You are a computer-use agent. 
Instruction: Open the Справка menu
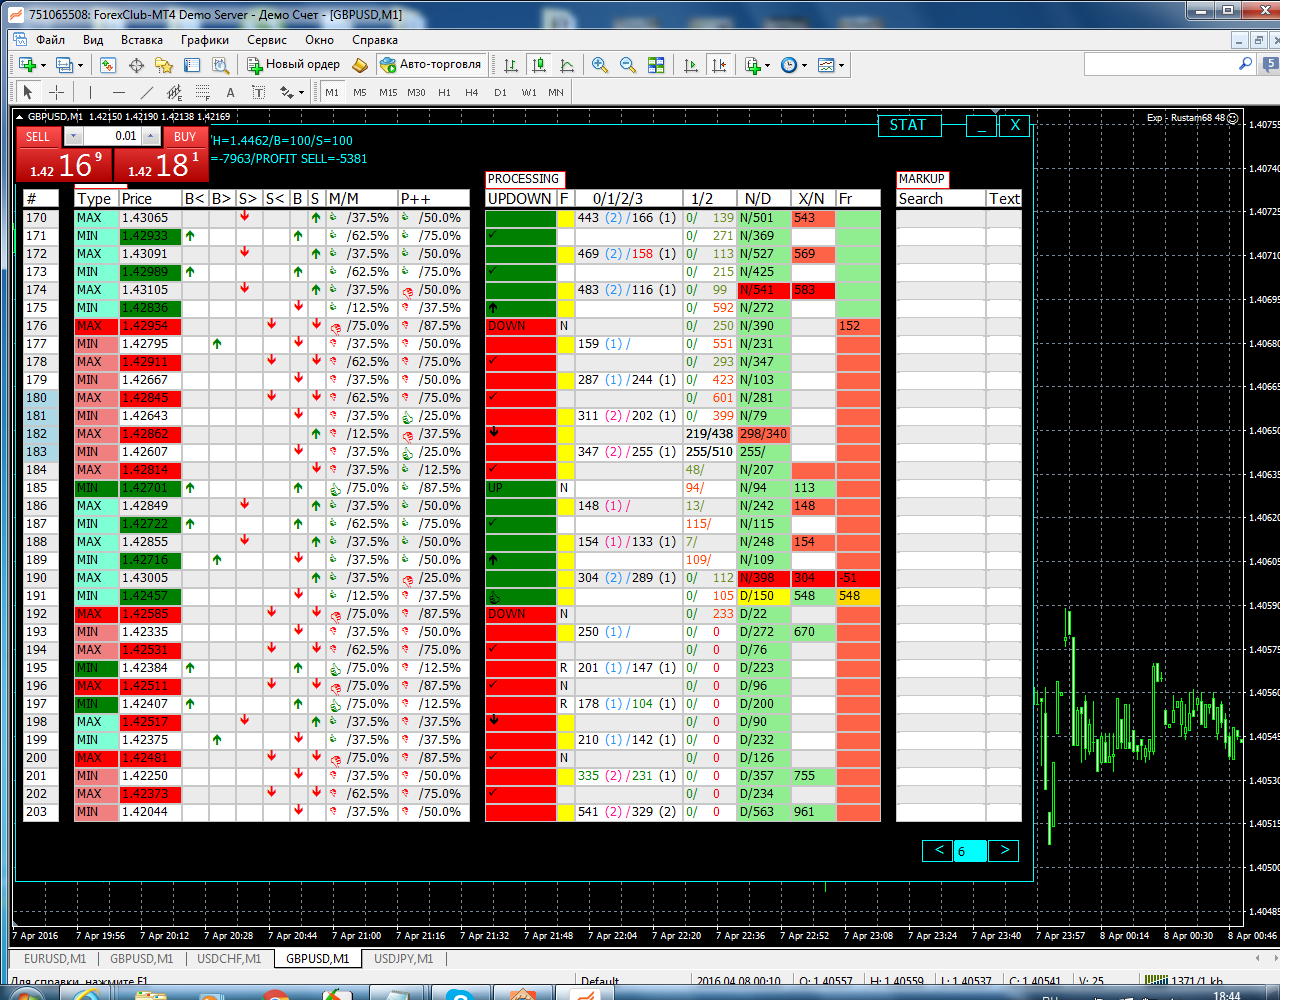375,40
